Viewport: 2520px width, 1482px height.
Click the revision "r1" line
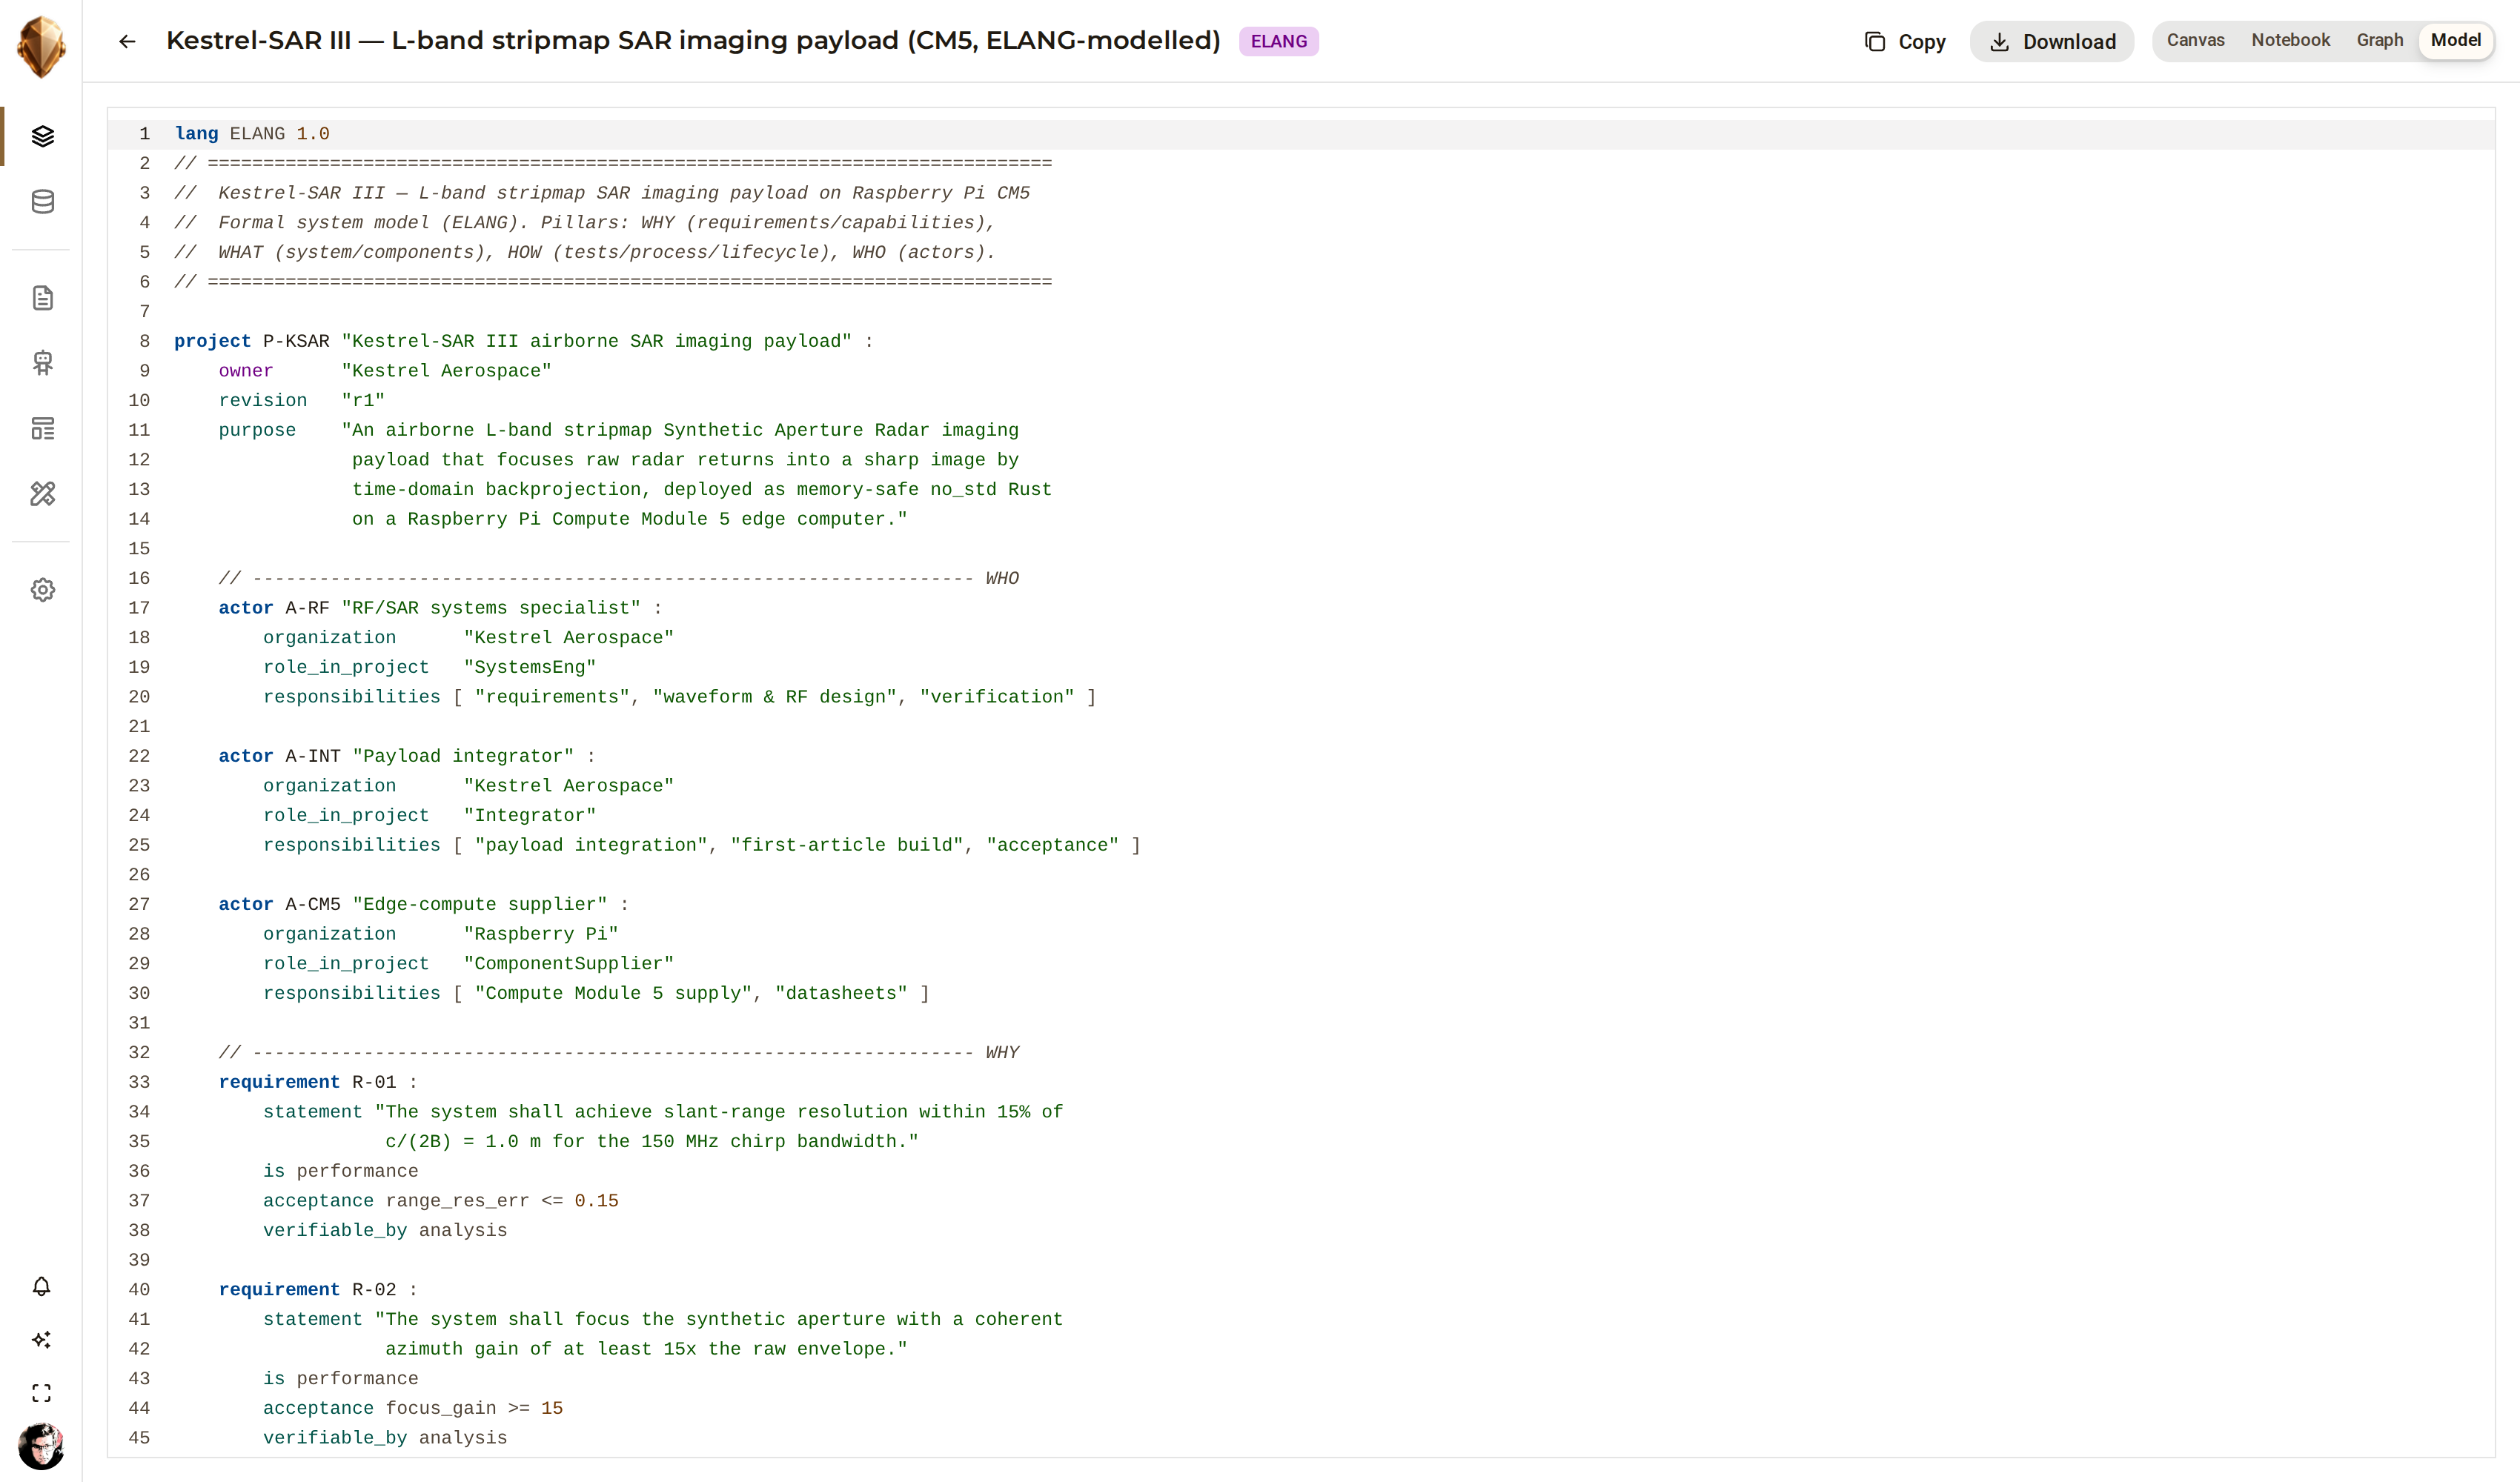(x=302, y=400)
